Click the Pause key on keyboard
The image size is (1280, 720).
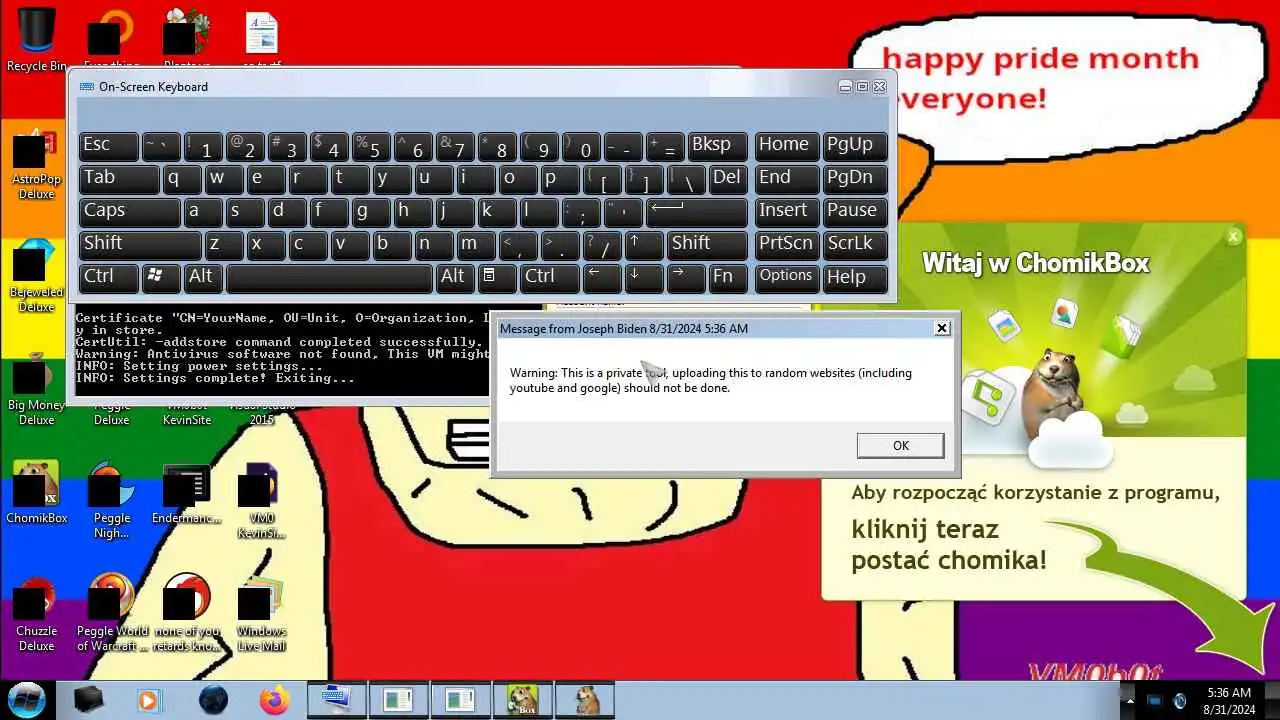pyautogui.click(x=855, y=211)
